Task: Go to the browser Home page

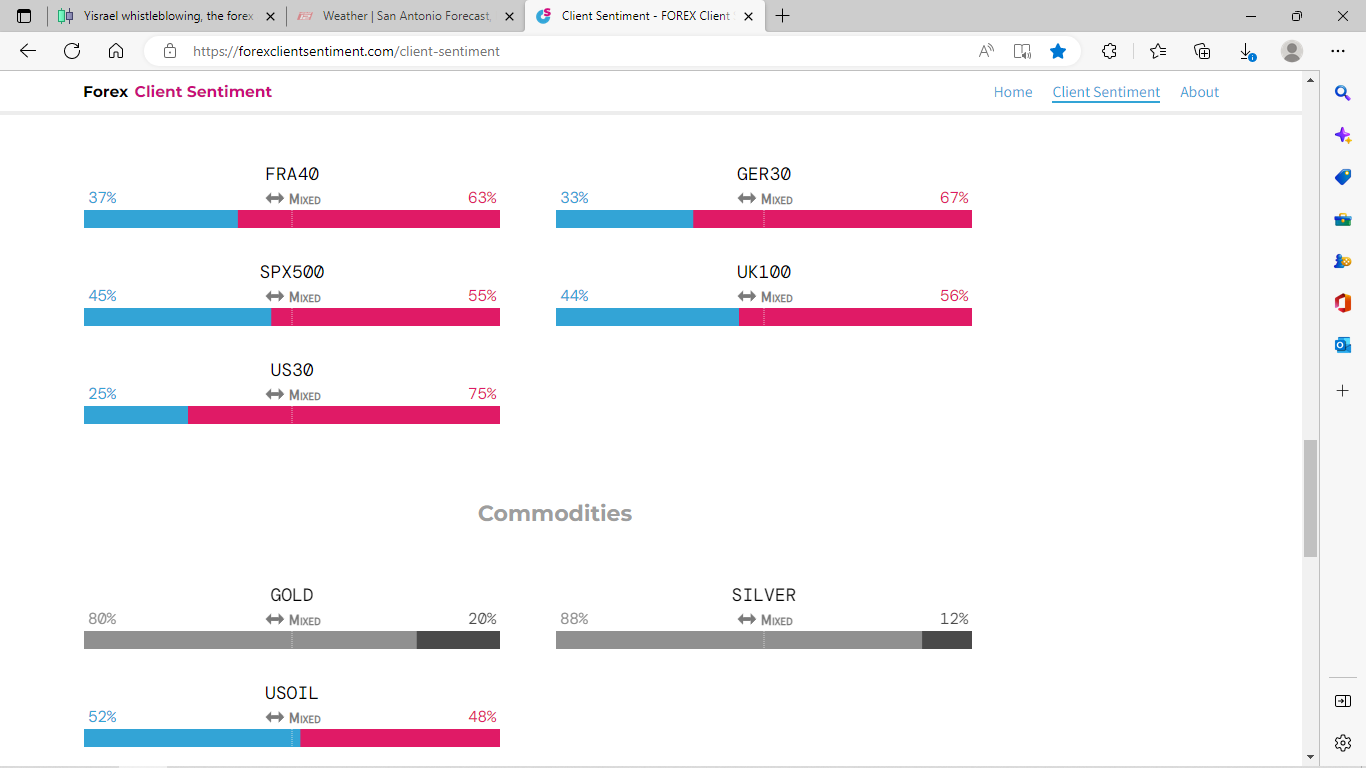Action: pos(116,51)
